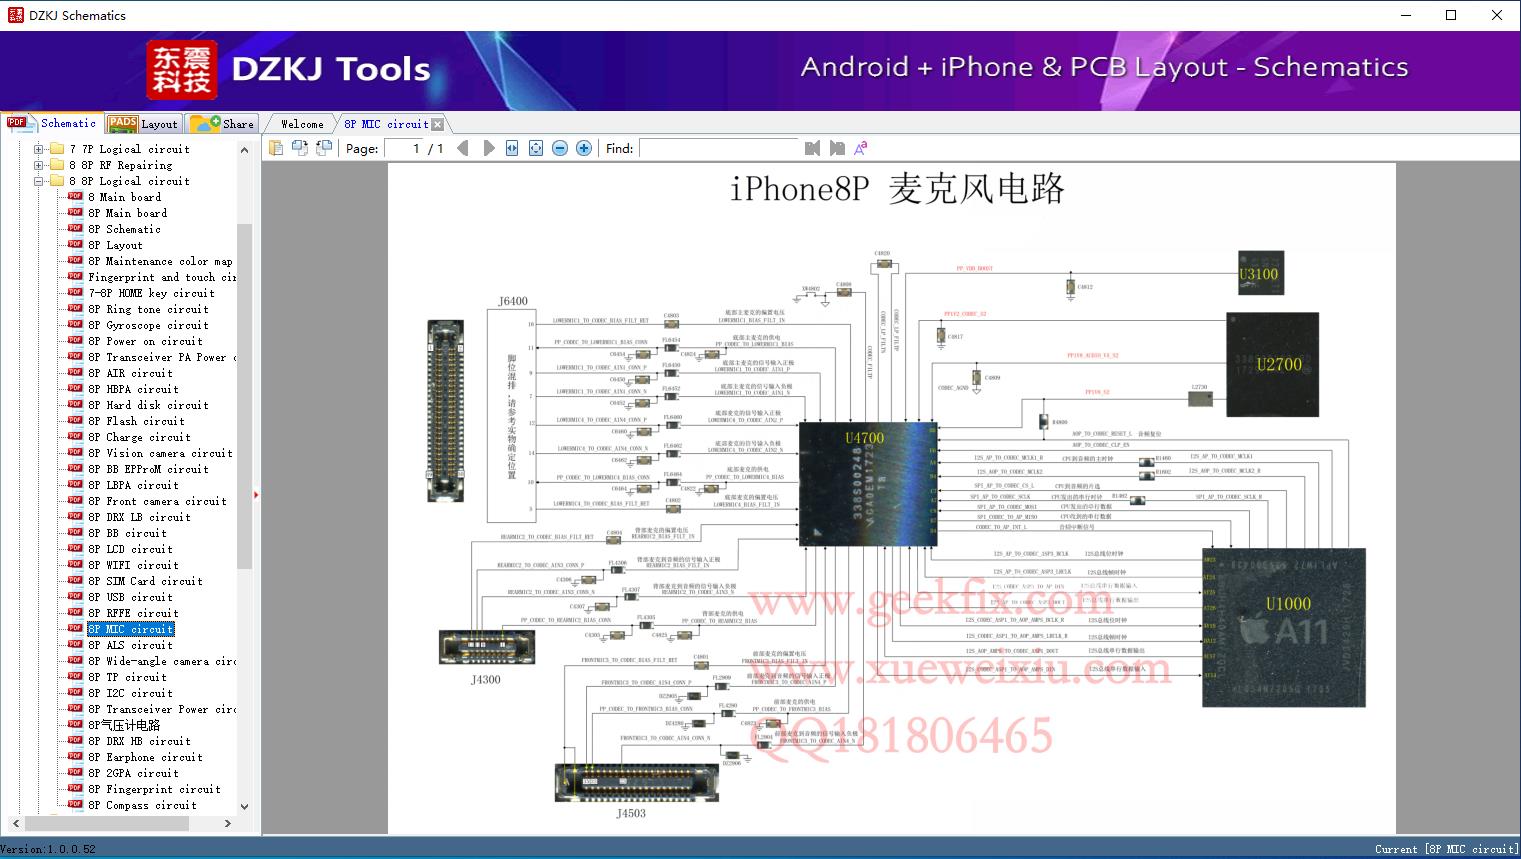Open 8P Flash circuit
1521x859 pixels.
pos(136,421)
